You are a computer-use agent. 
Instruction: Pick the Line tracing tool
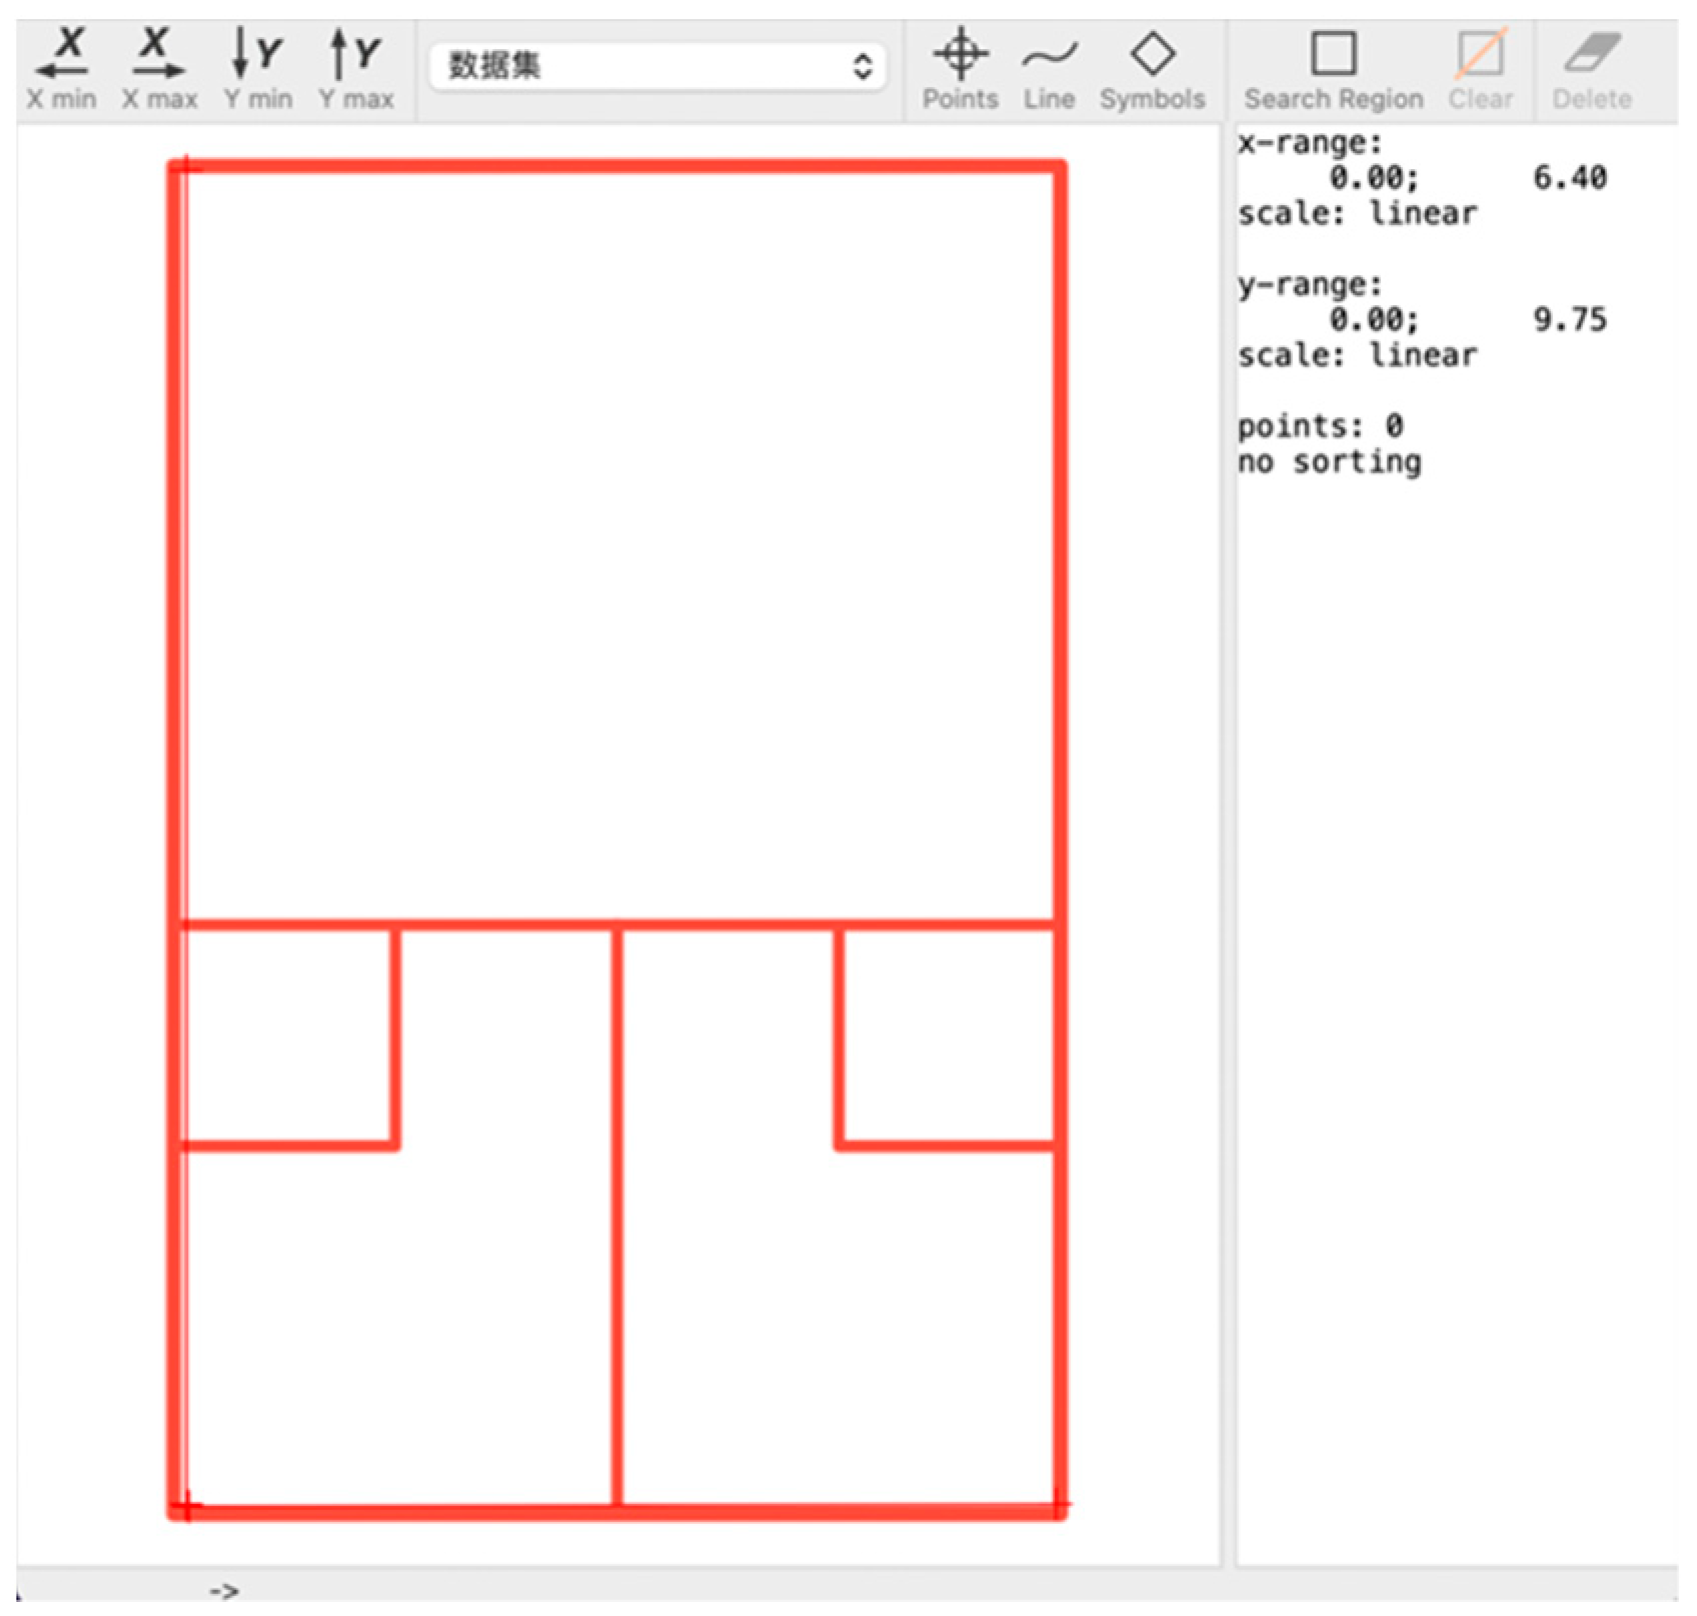click(1049, 69)
